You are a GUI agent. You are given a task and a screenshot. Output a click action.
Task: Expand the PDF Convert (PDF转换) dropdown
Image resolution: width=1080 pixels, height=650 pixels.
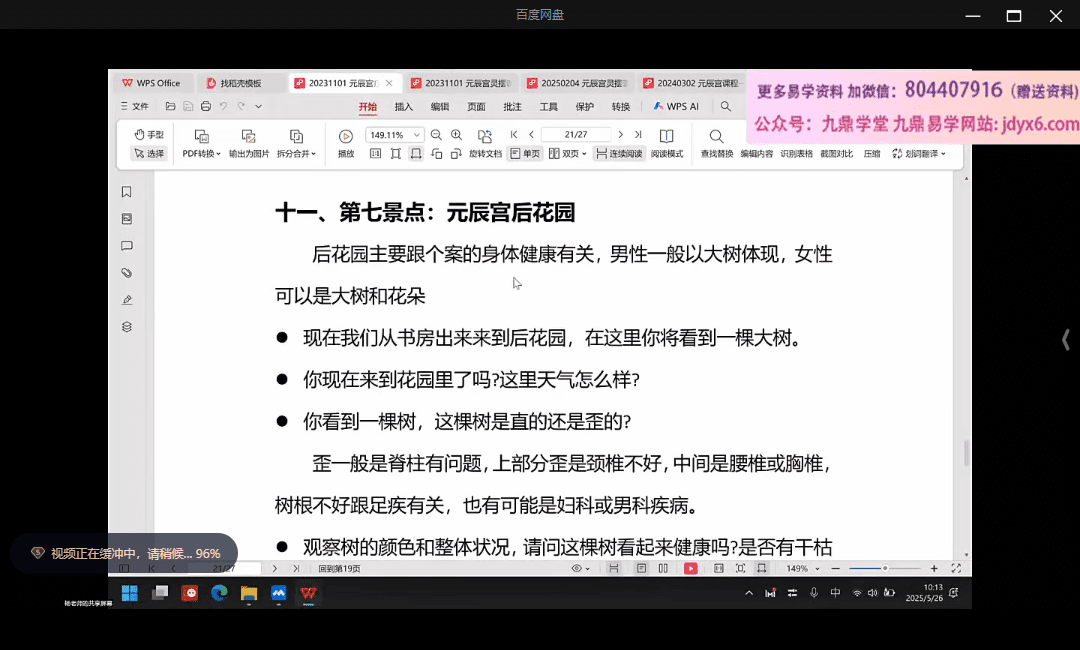[x=201, y=154]
